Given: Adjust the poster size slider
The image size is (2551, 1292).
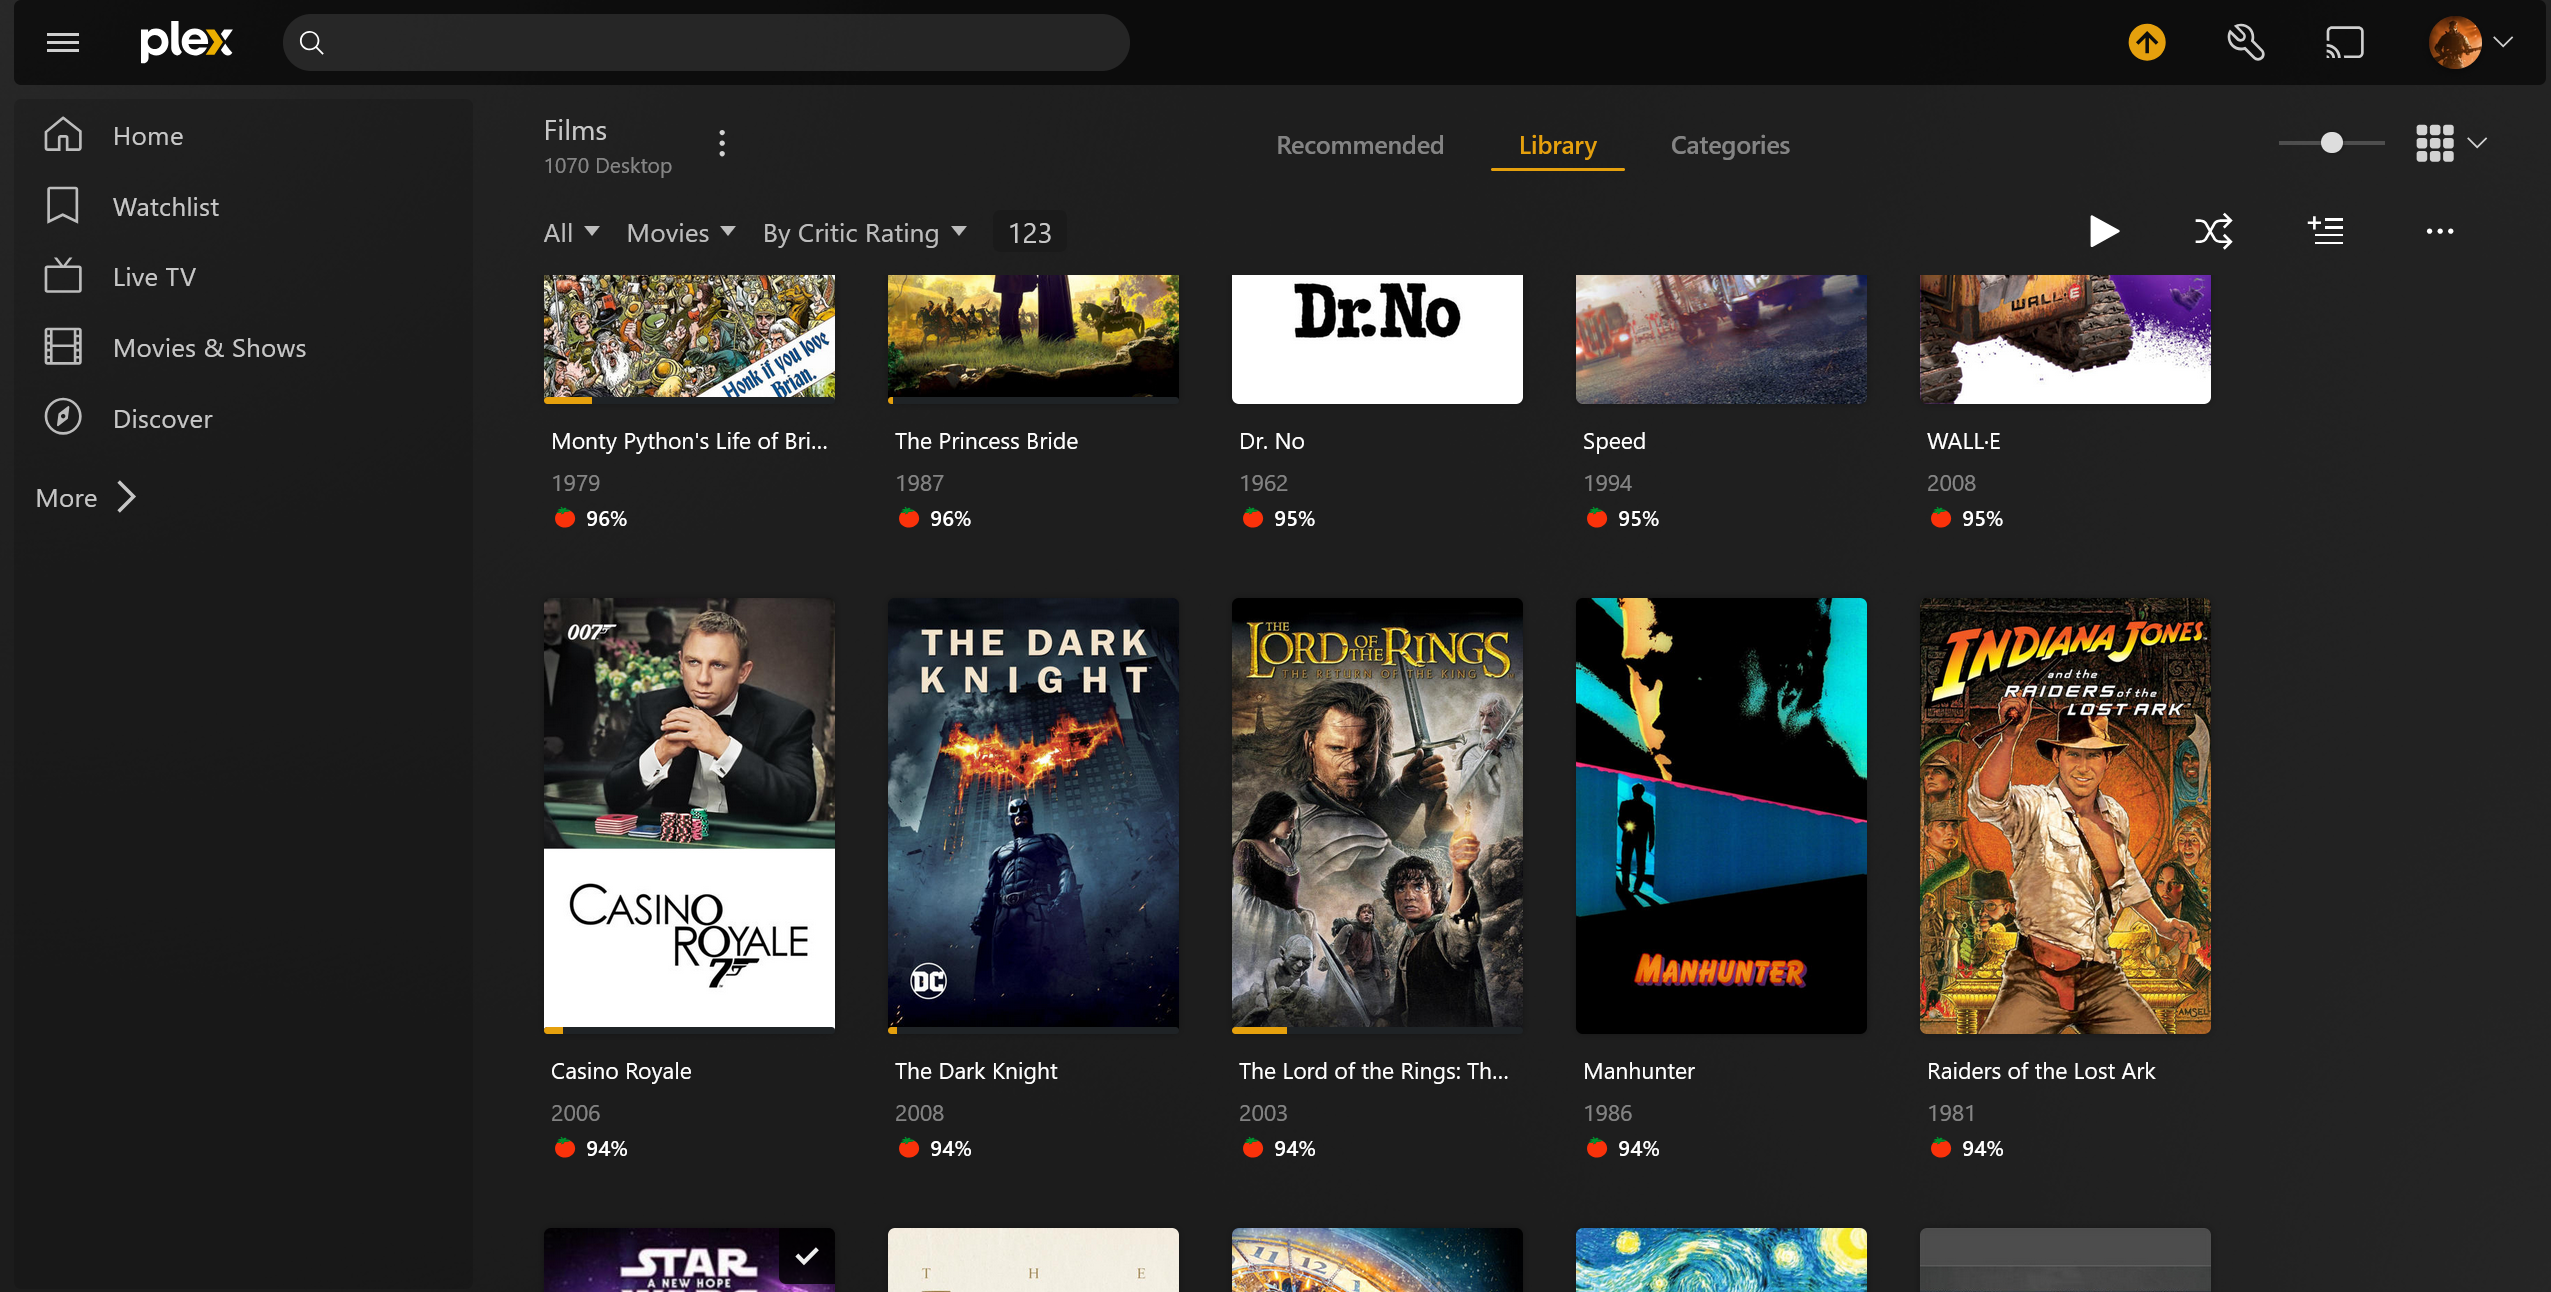Looking at the screenshot, I should 2331,143.
